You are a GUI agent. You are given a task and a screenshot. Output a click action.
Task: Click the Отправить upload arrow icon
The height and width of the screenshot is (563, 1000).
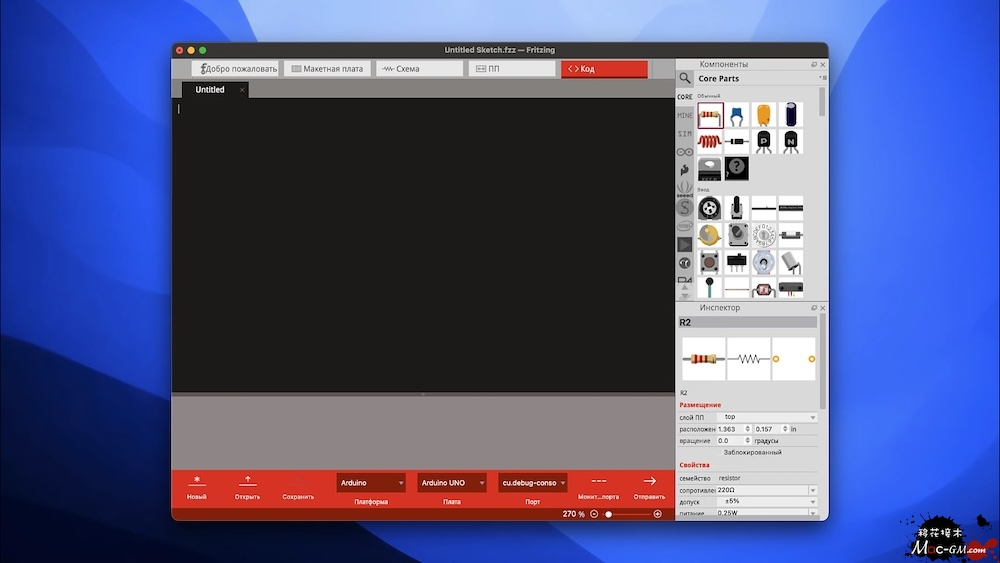coord(649,481)
